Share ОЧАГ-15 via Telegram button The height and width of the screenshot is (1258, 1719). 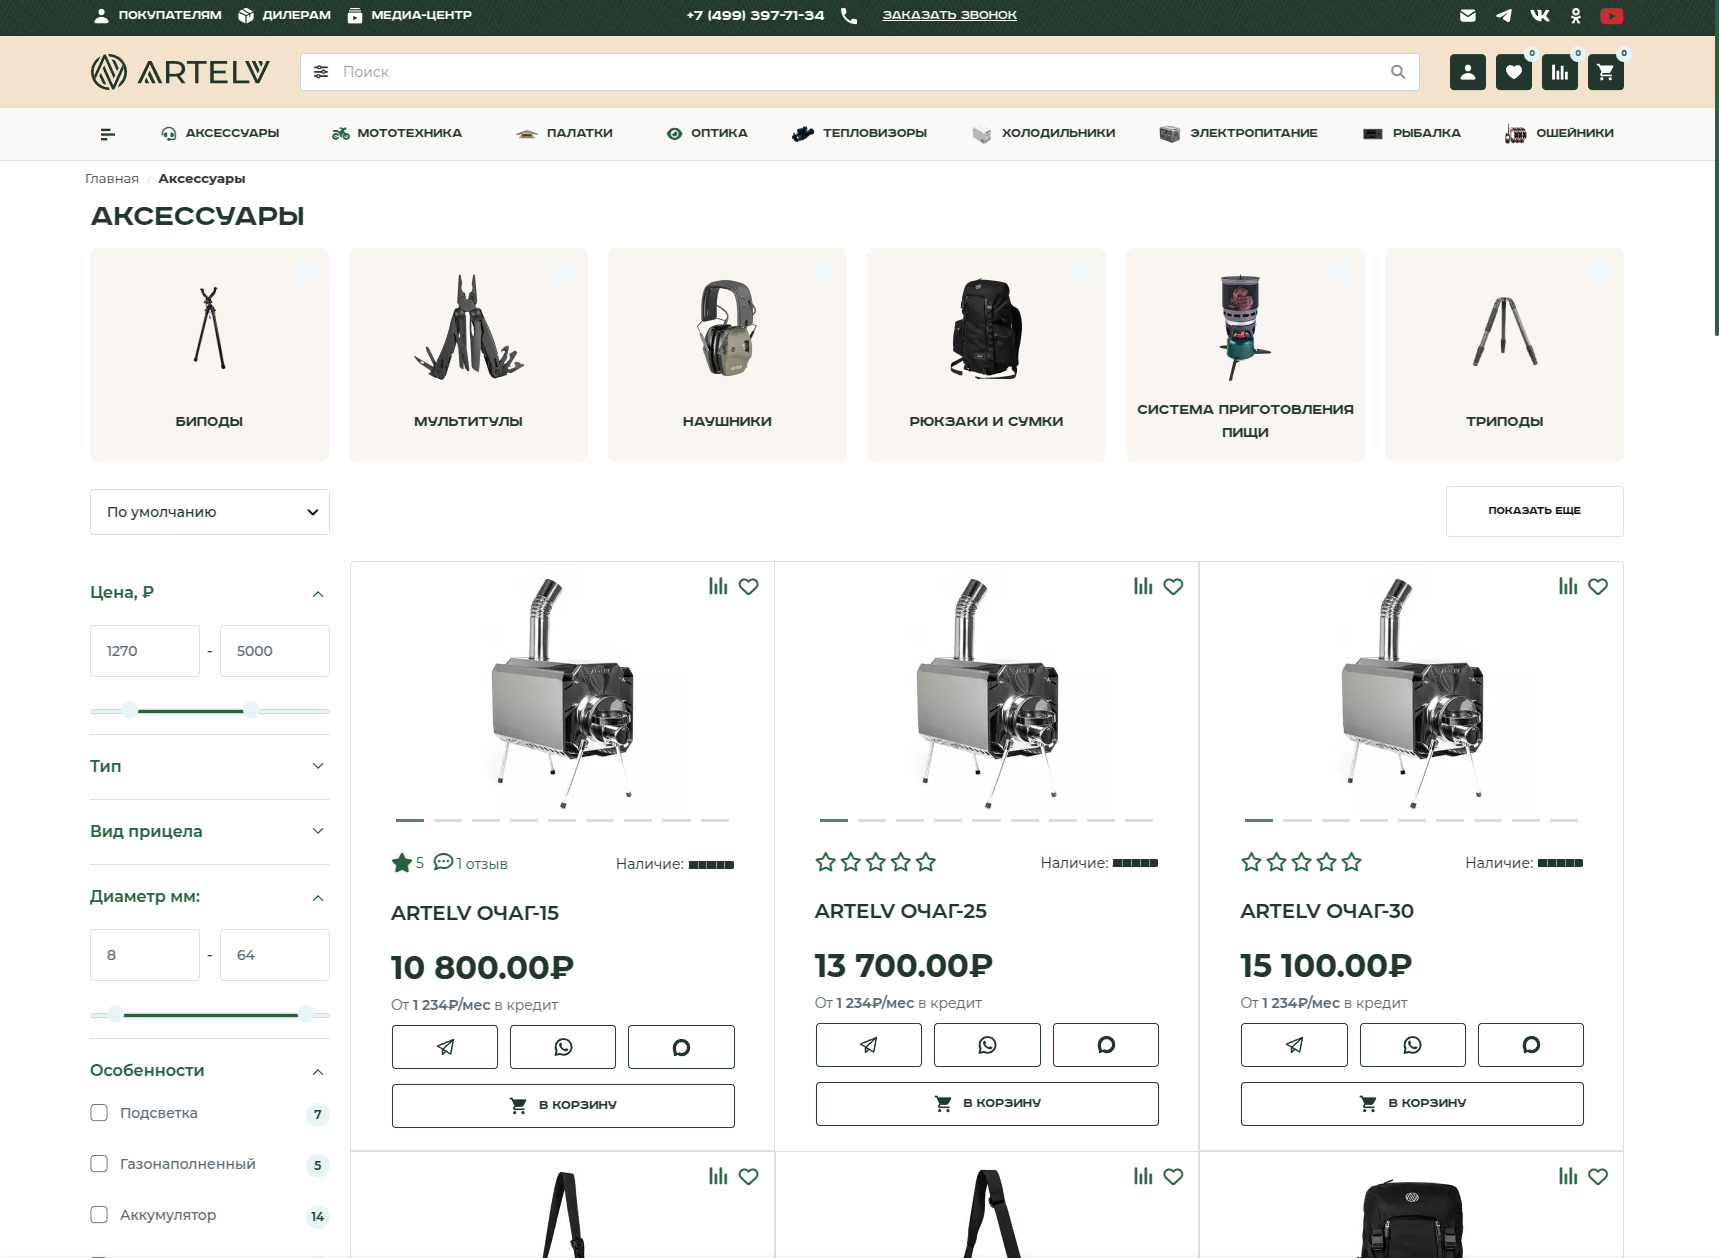pos(445,1047)
